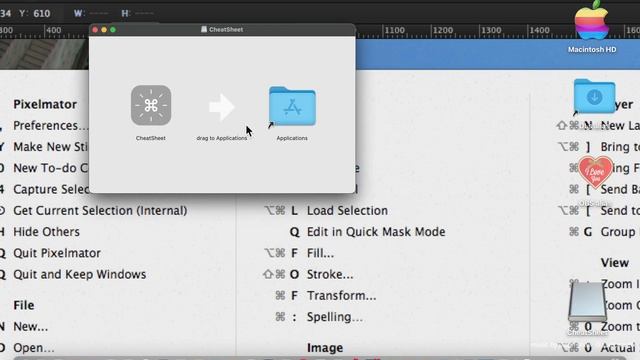This screenshot has width=640, height=360.
Task: Choose Edit in Quick Mask Mode
Action: (x=376, y=232)
